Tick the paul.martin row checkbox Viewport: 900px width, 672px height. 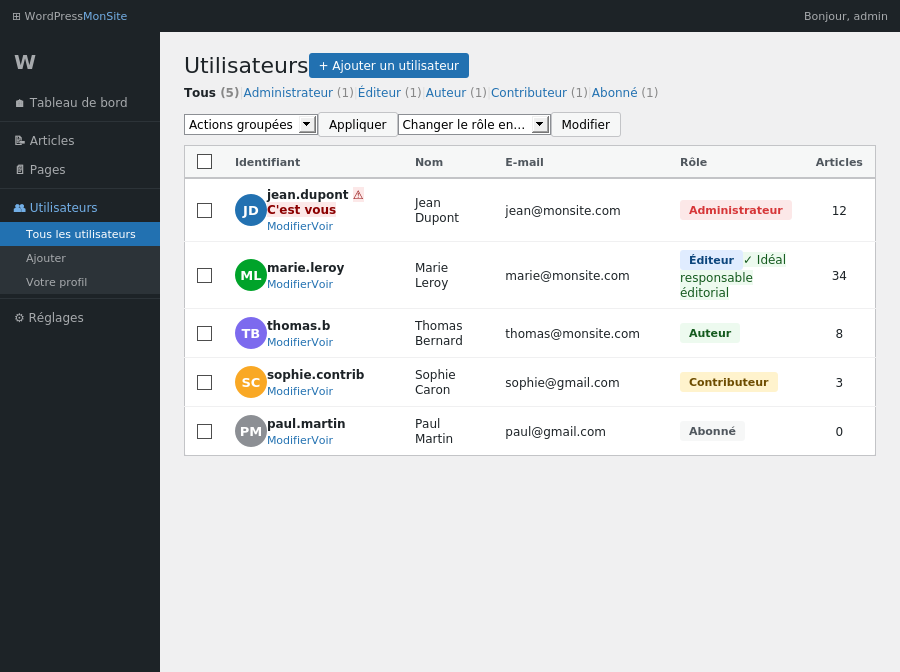click(x=204, y=432)
